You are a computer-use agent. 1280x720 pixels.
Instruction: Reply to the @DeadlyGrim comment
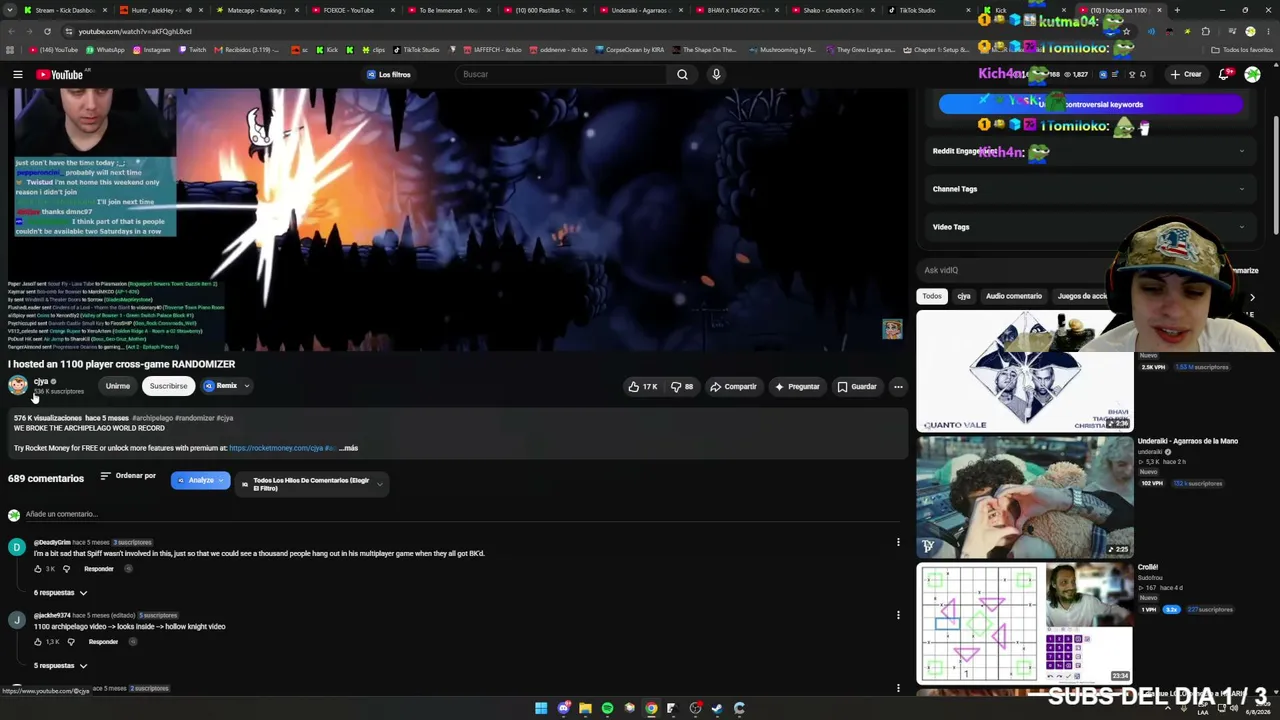98,569
